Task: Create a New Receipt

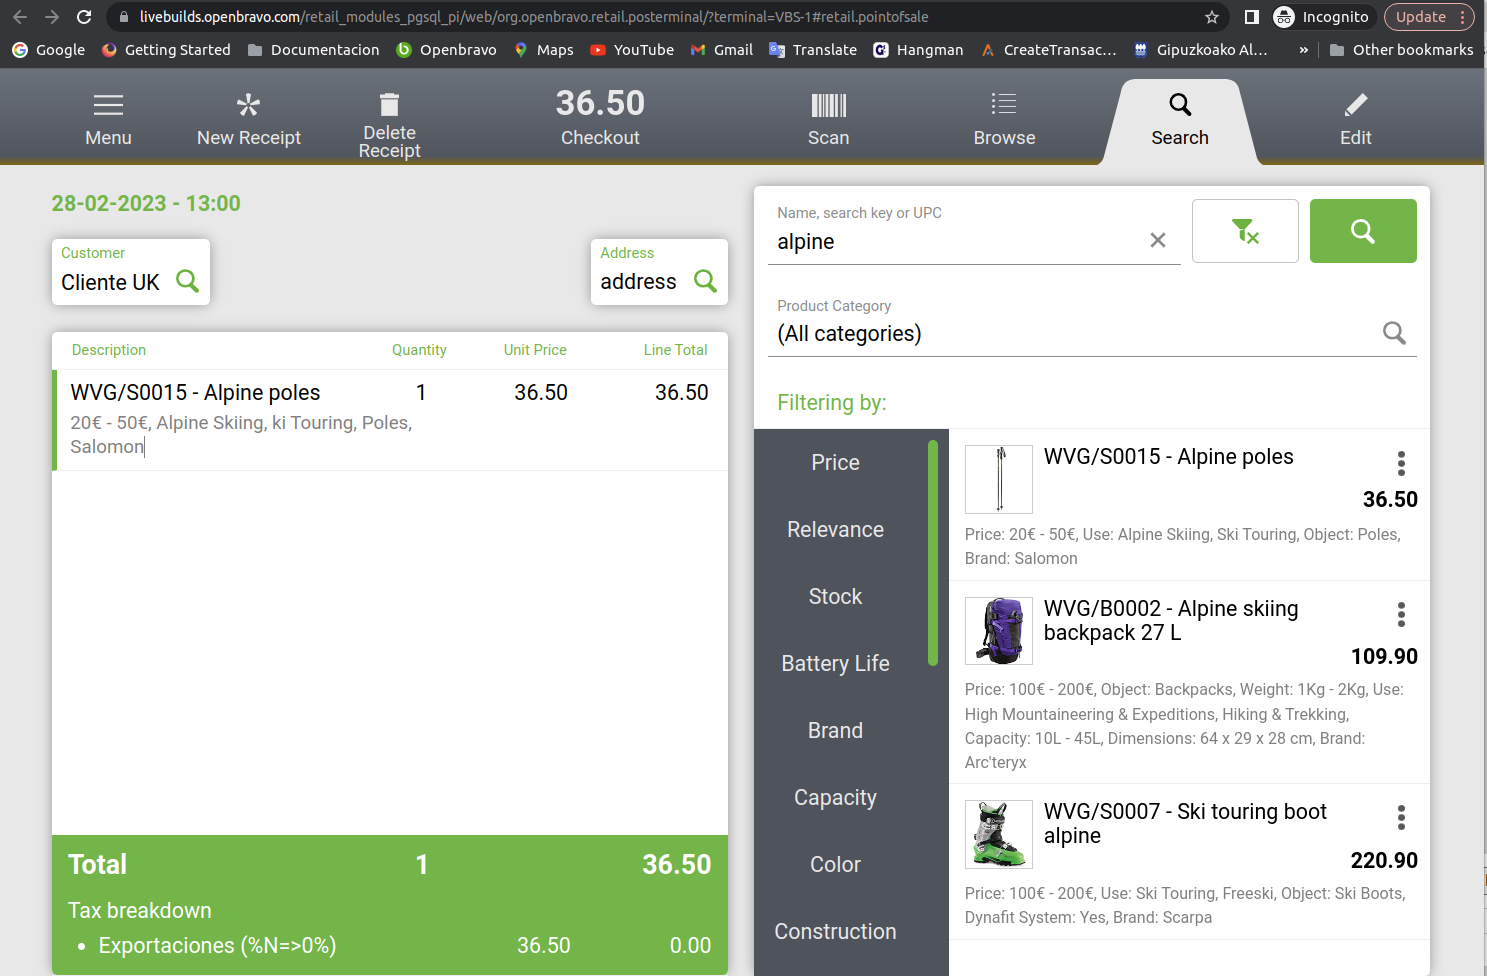Action: [x=248, y=120]
